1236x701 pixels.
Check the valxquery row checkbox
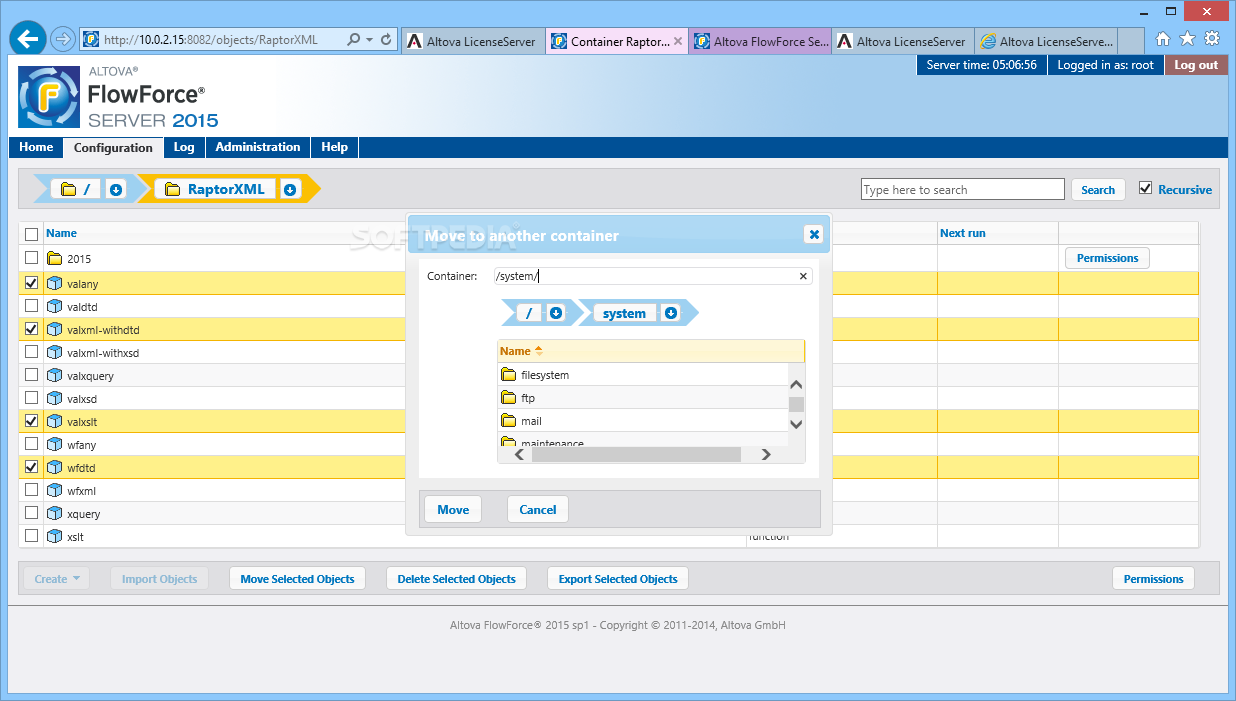31,374
